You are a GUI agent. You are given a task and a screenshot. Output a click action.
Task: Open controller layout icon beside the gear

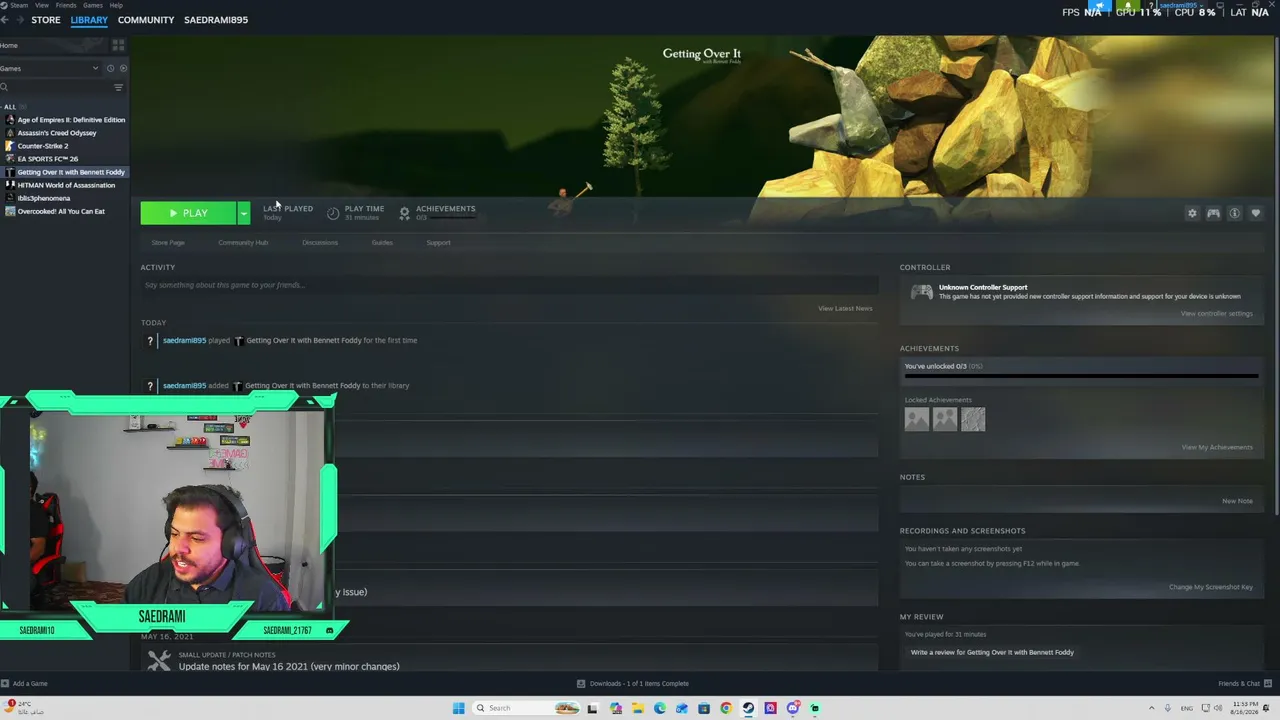1213,213
